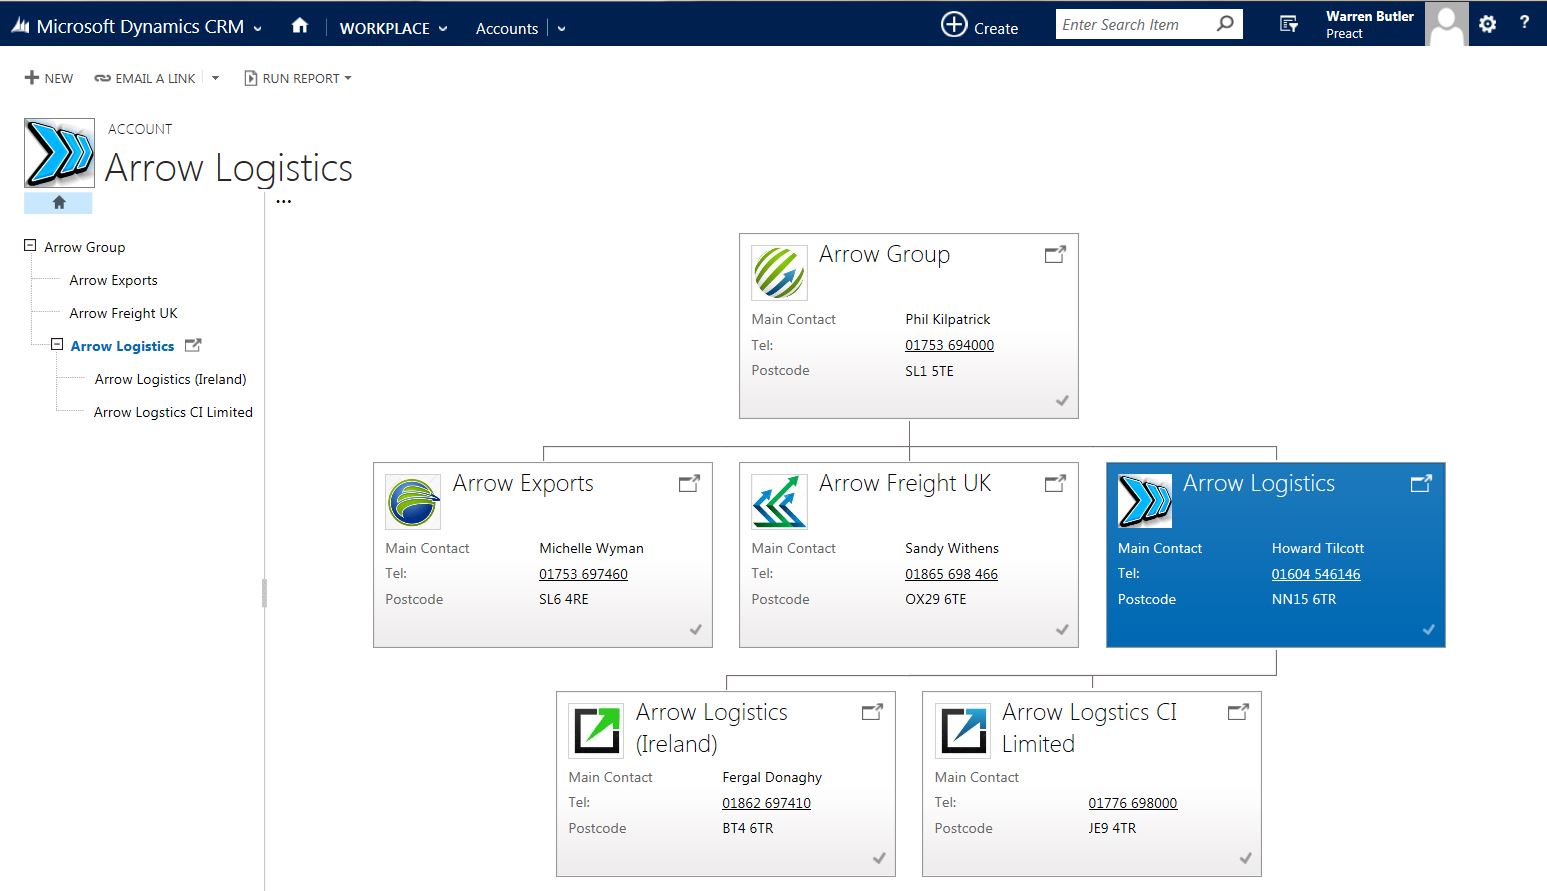Toggle selection on the Arrow Freight UK tile
The height and width of the screenshot is (891, 1547).
[x=1061, y=629]
